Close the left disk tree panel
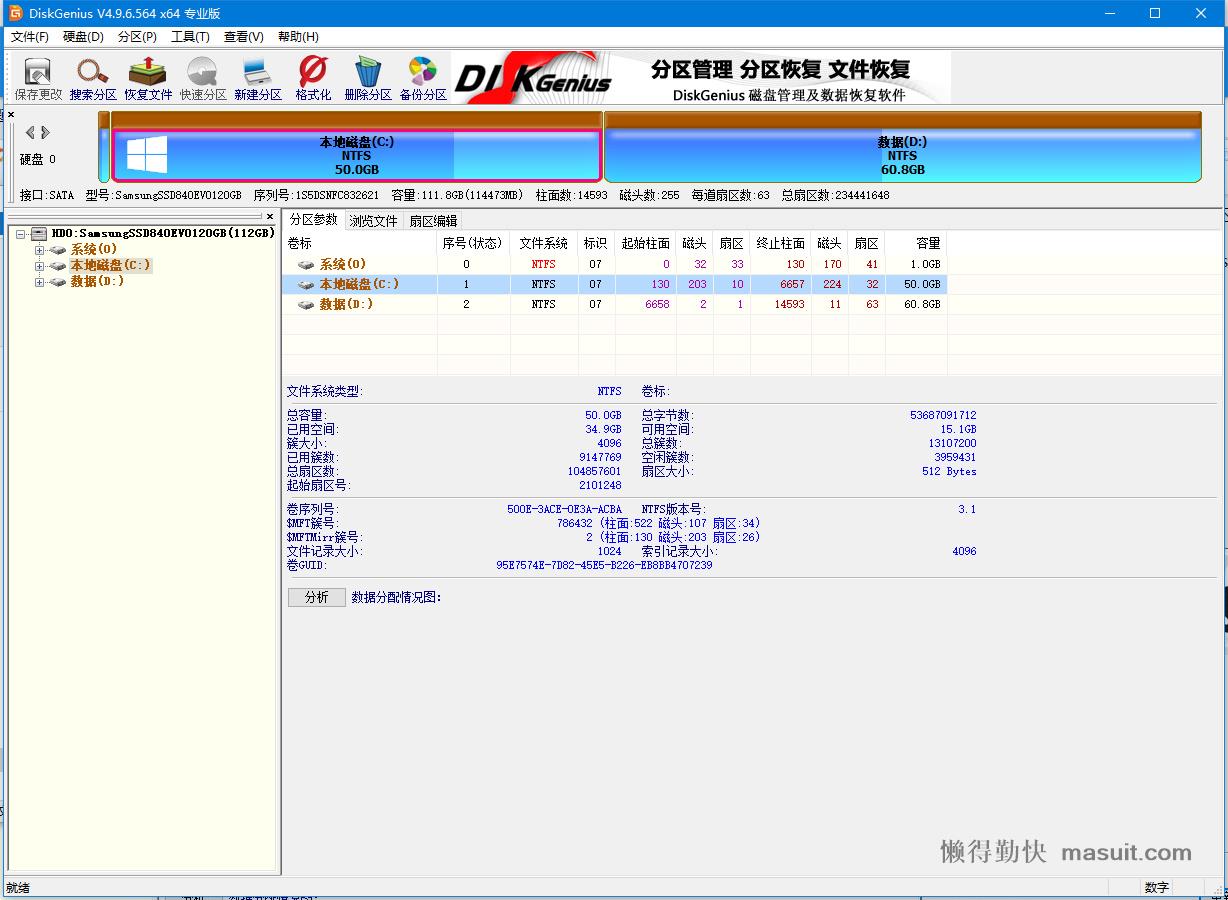The height and width of the screenshot is (900, 1228). pyautogui.click(x=269, y=217)
